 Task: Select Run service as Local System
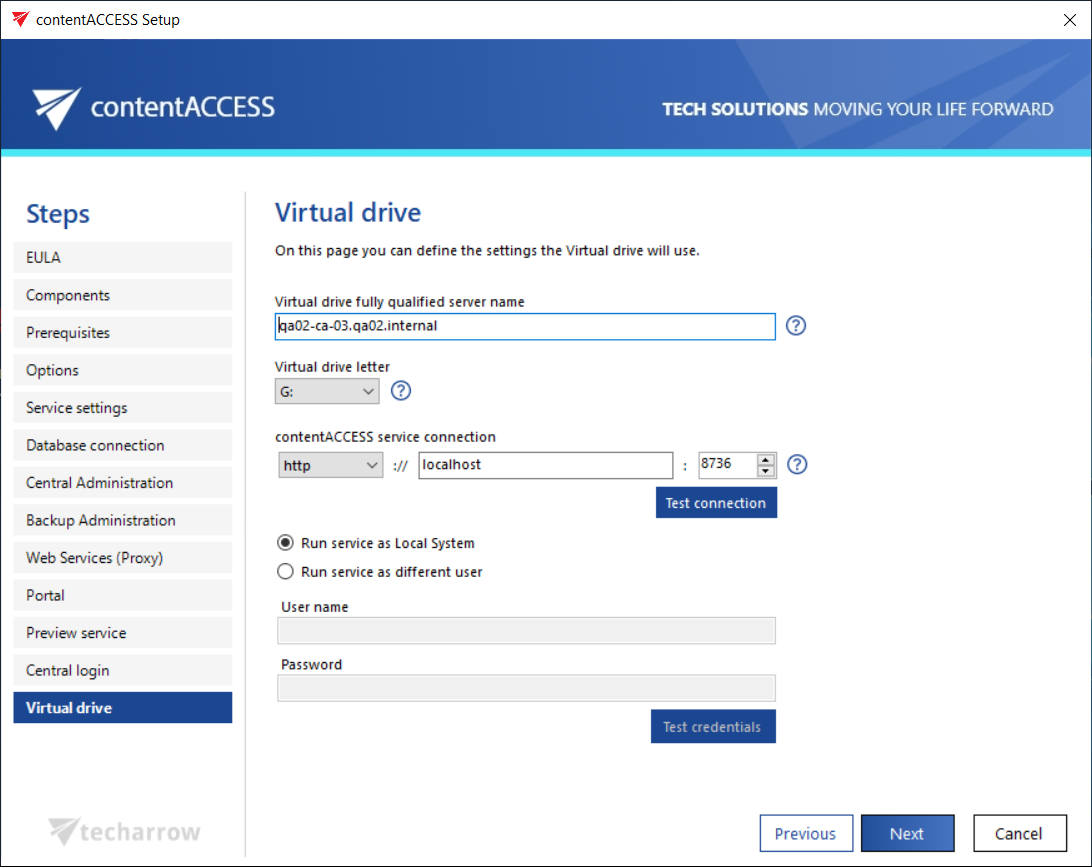[285, 543]
